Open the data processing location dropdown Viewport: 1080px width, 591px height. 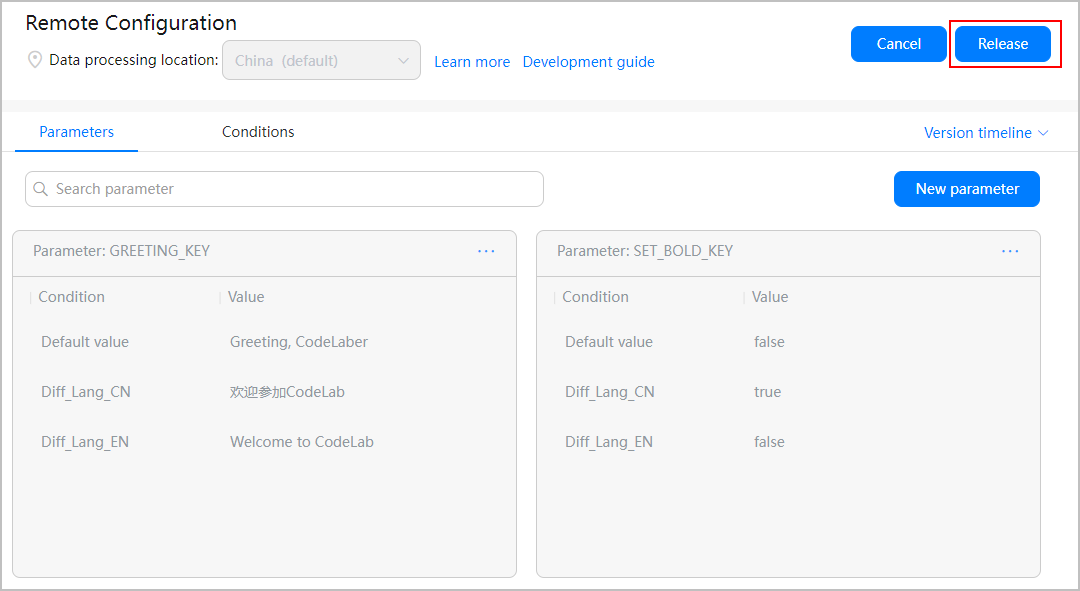click(x=321, y=60)
